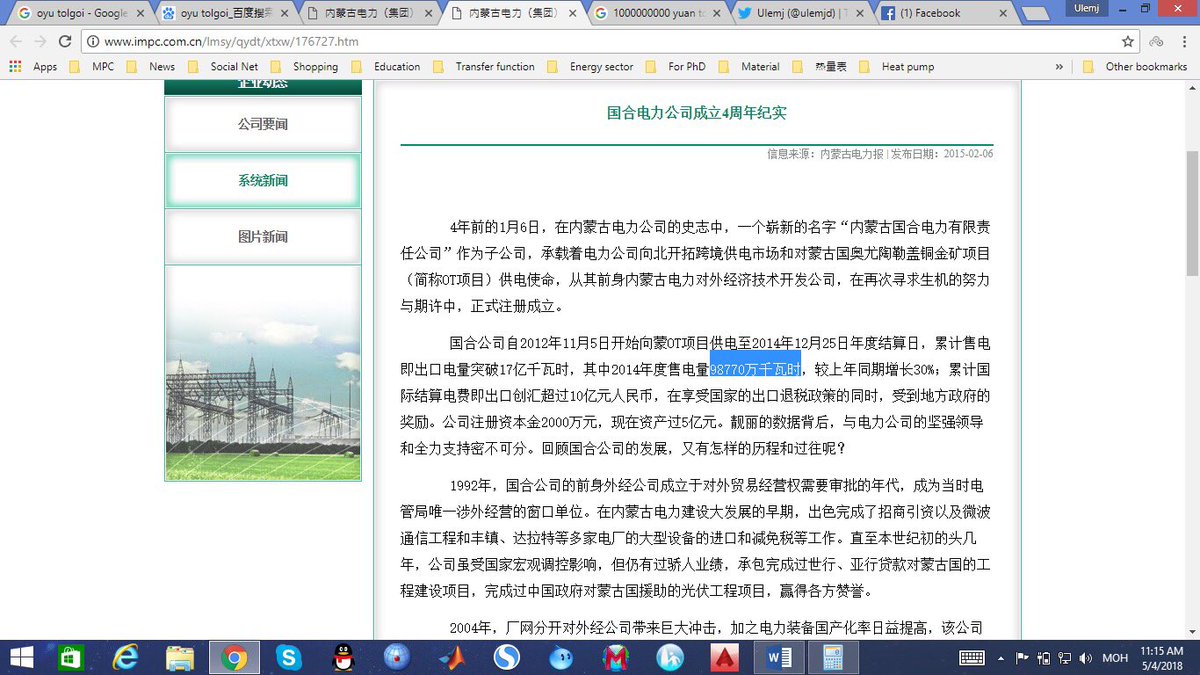Viewport: 1200px width, 675px height.
Task: Switch to Skype in the taskbar
Action: [289, 657]
